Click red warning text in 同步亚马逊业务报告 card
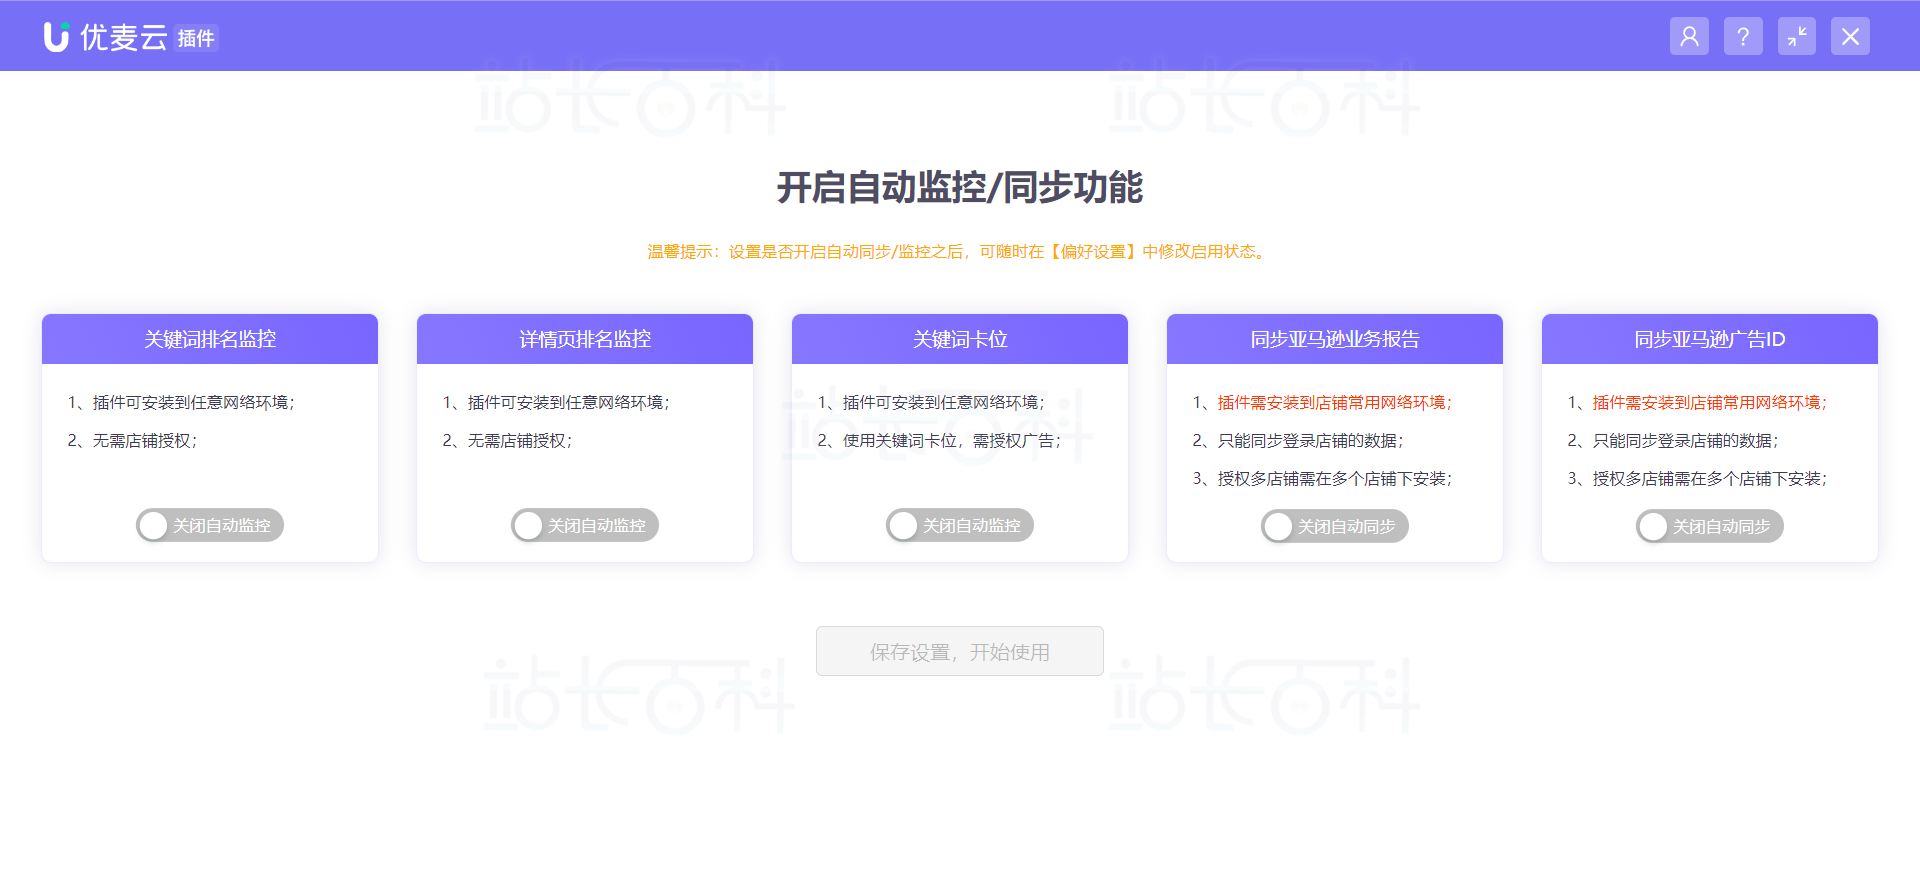Image resolution: width=1920 pixels, height=869 pixels. point(1334,403)
